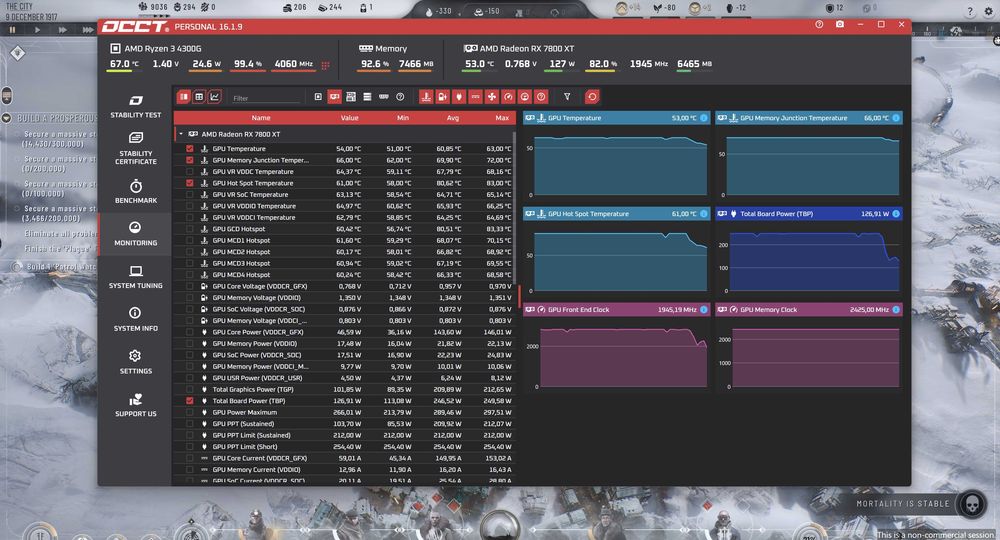Toggle the motherboard sensor filter icon
1000x540 pixels.
[351, 97]
